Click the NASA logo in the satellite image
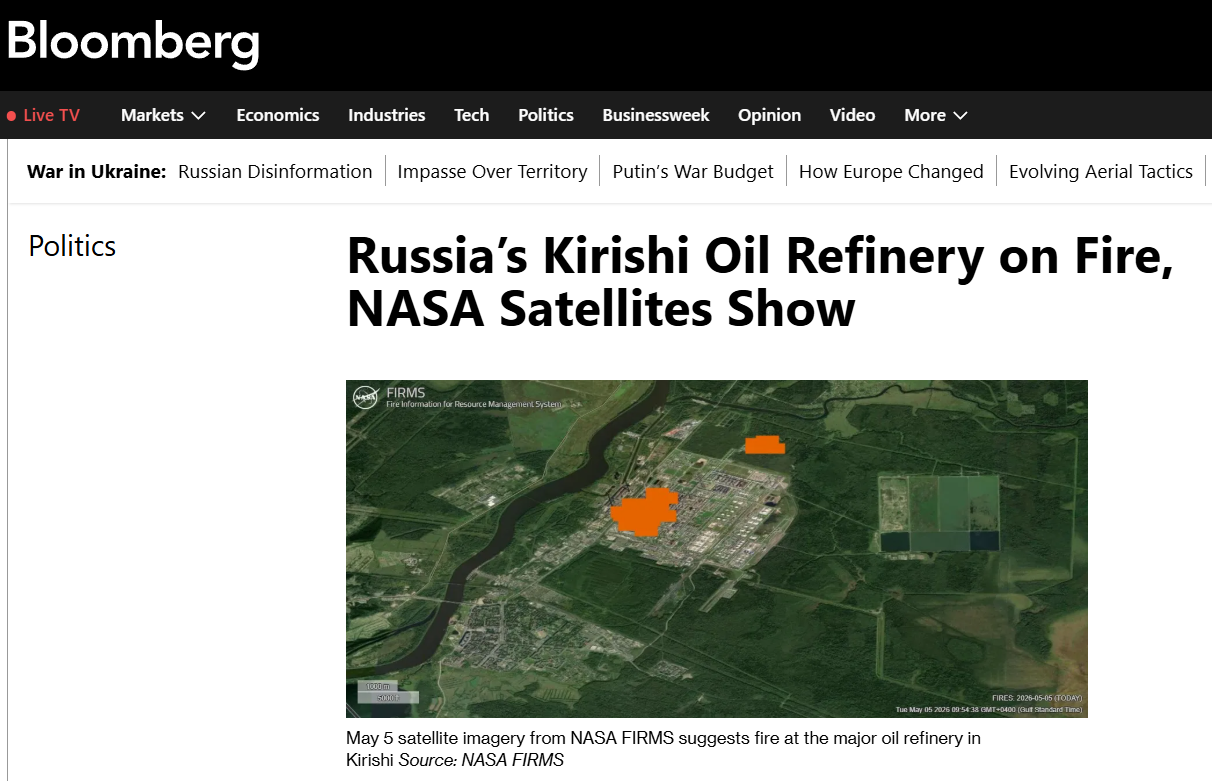1212x781 pixels. click(x=365, y=397)
